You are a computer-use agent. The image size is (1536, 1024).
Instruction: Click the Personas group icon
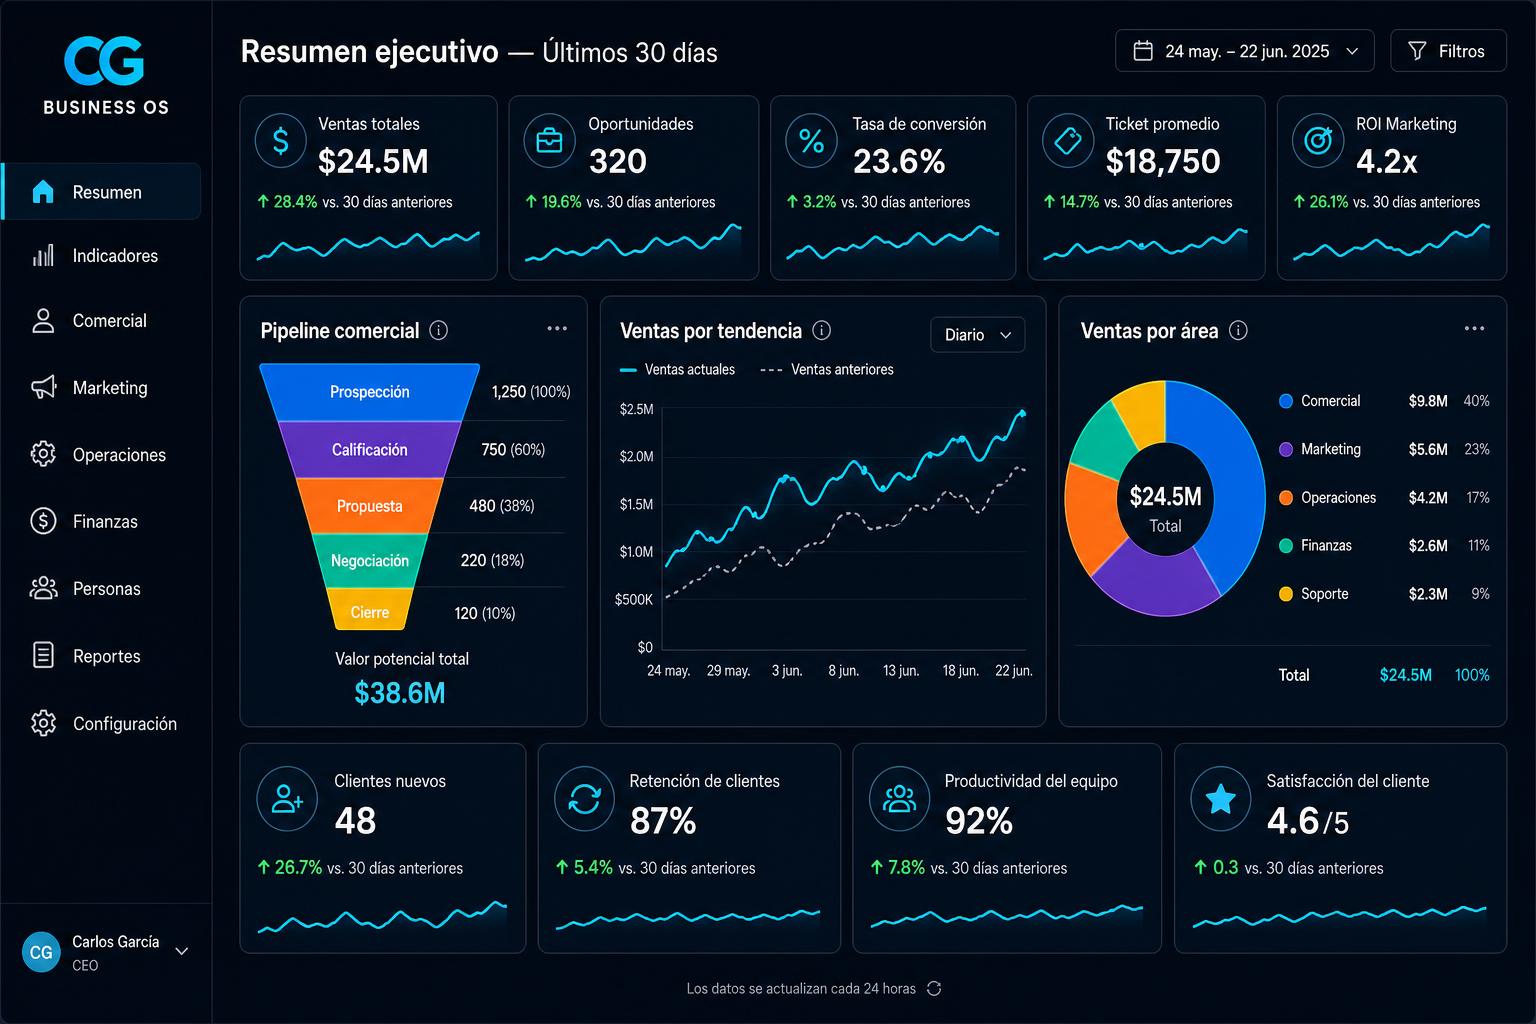pyautogui.click(x=43, y=588)
